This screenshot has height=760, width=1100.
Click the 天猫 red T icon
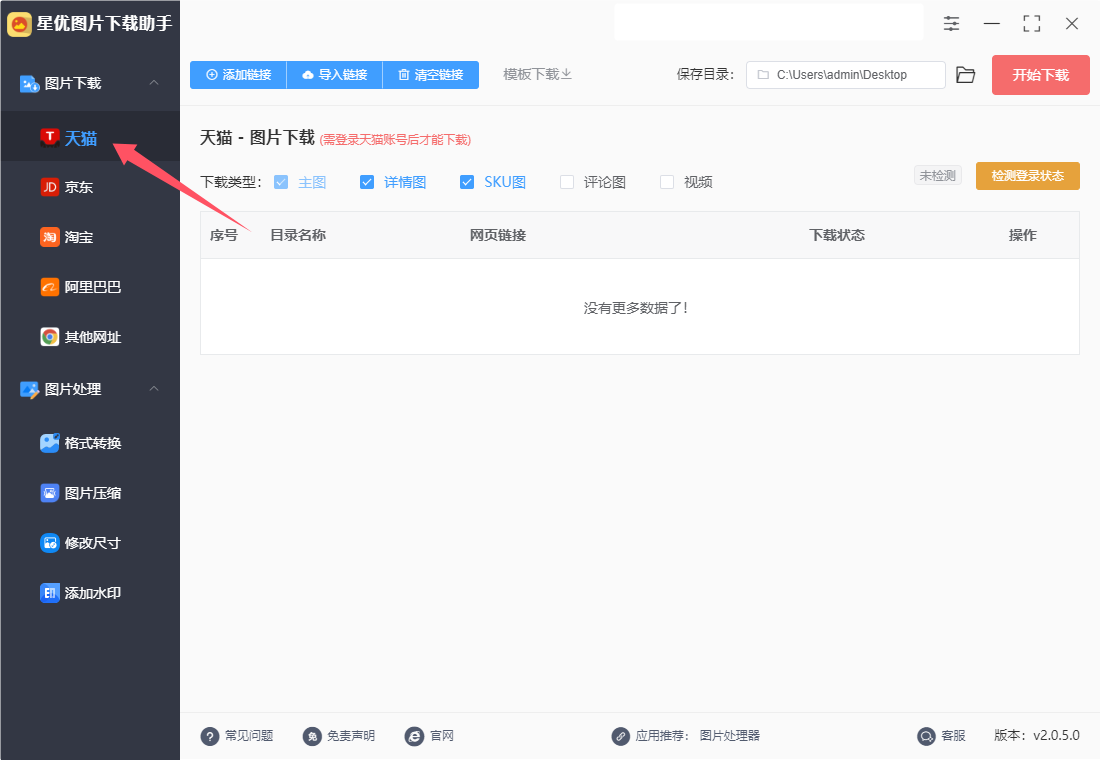pyautogui.click(x=50, y=138)
